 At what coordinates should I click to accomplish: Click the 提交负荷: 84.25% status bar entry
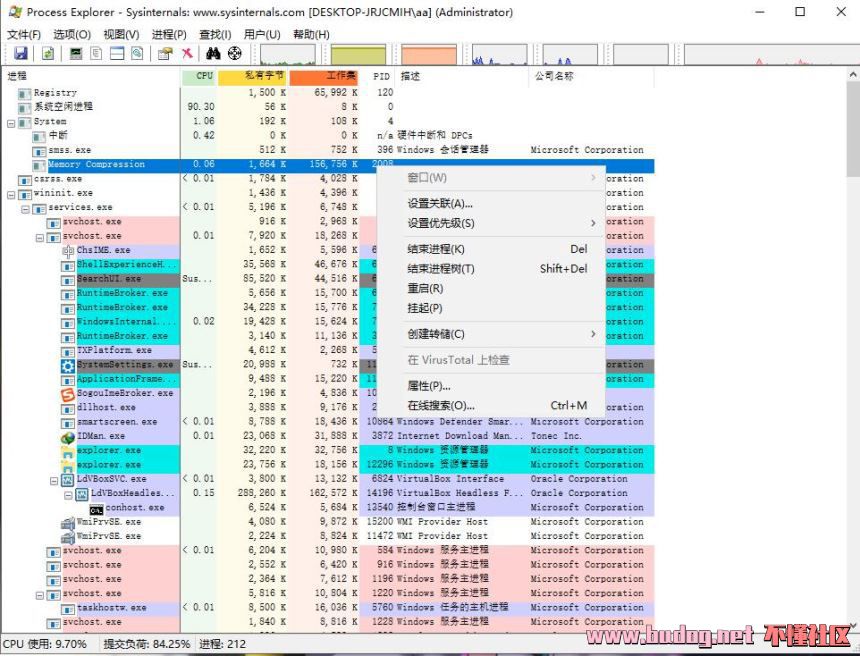click(x=146, y=643)
